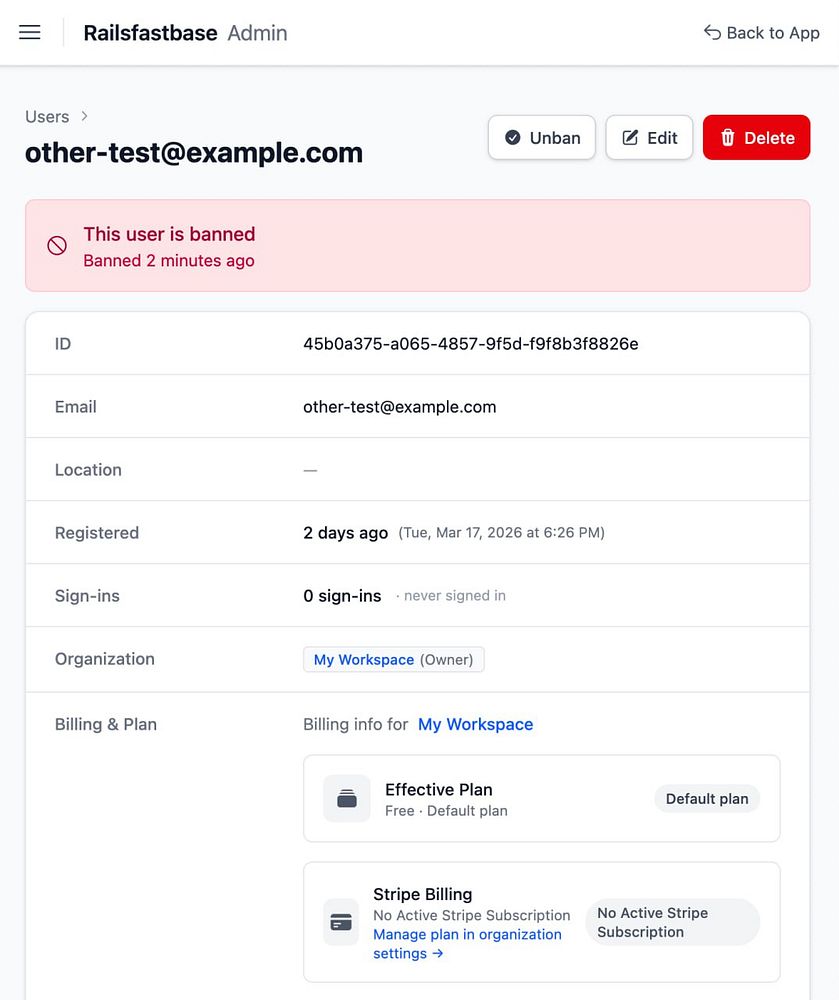Click the Back to App arrow icon
The width and height of the screenshot is (839, 1000).
click(712, 33)
